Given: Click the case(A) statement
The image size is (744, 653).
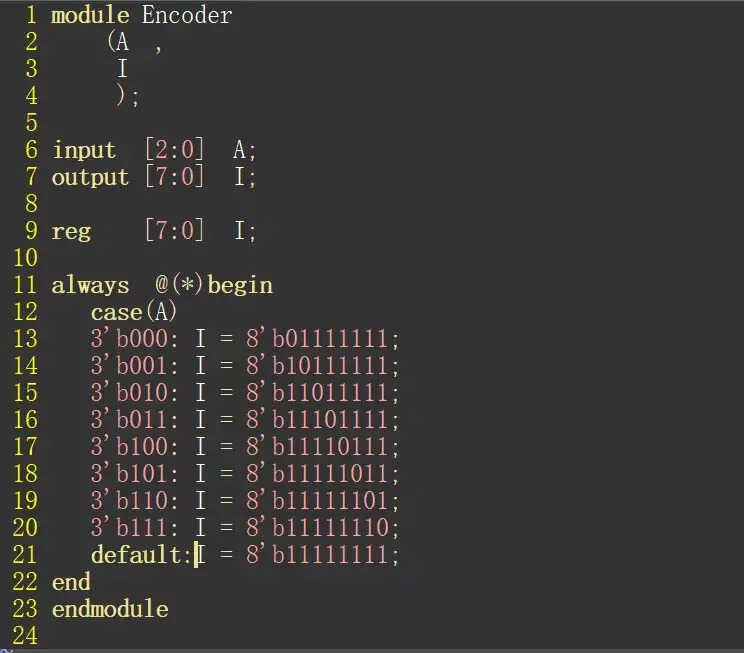Looking at the screenshot, I should pyautogui.click(x=134, y=313).
